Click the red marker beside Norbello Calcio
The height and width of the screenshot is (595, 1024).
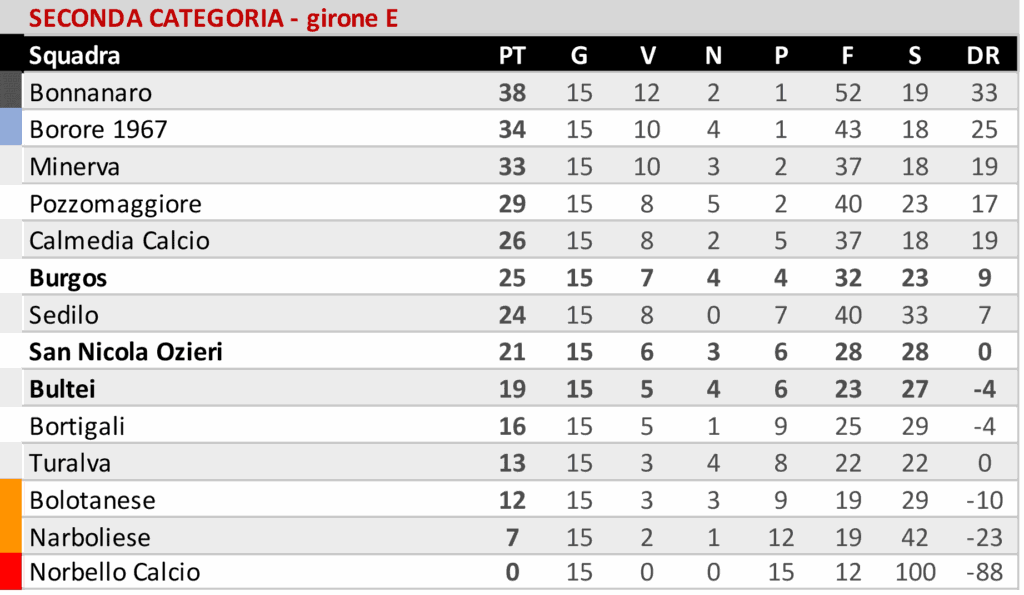click(x=11, y=572)
